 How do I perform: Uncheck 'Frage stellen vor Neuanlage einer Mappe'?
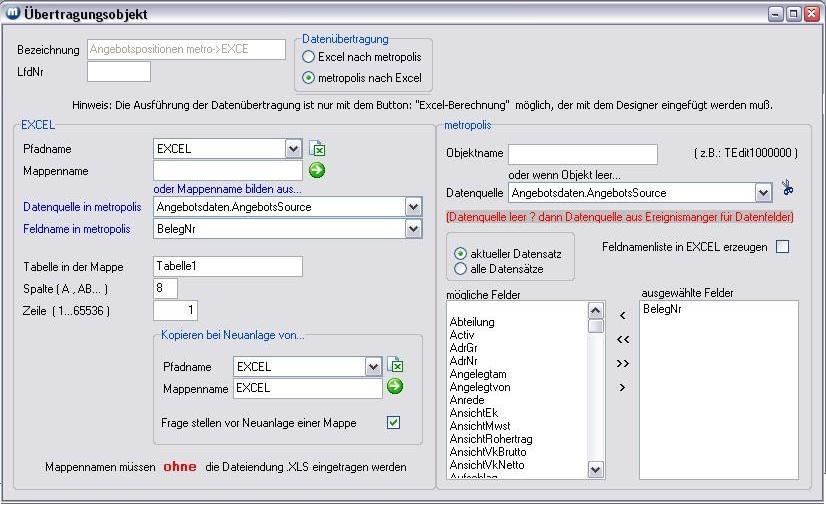coord(393,423)
